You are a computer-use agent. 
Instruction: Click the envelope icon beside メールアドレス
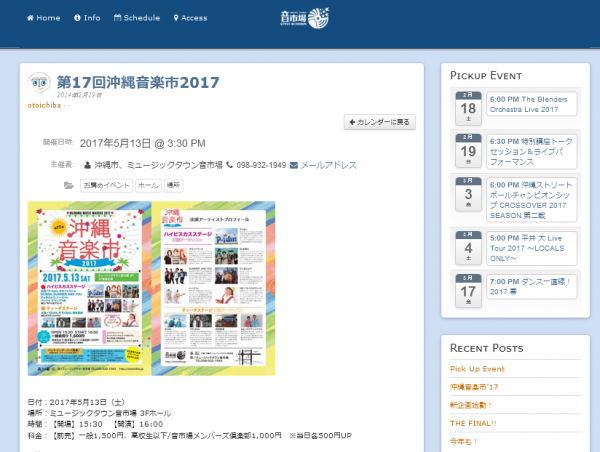pyautogui.click(x=294, y=165)
